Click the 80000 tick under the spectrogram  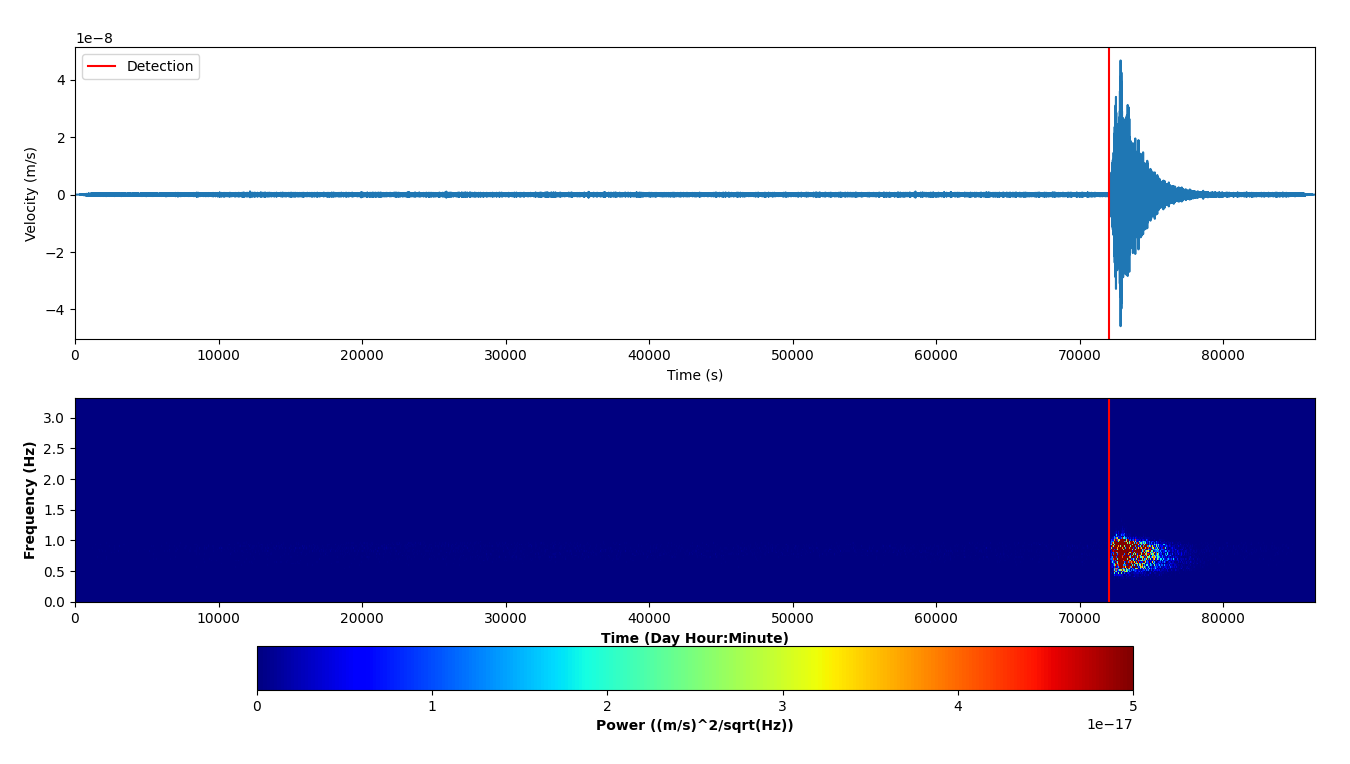click(1222, 618)
